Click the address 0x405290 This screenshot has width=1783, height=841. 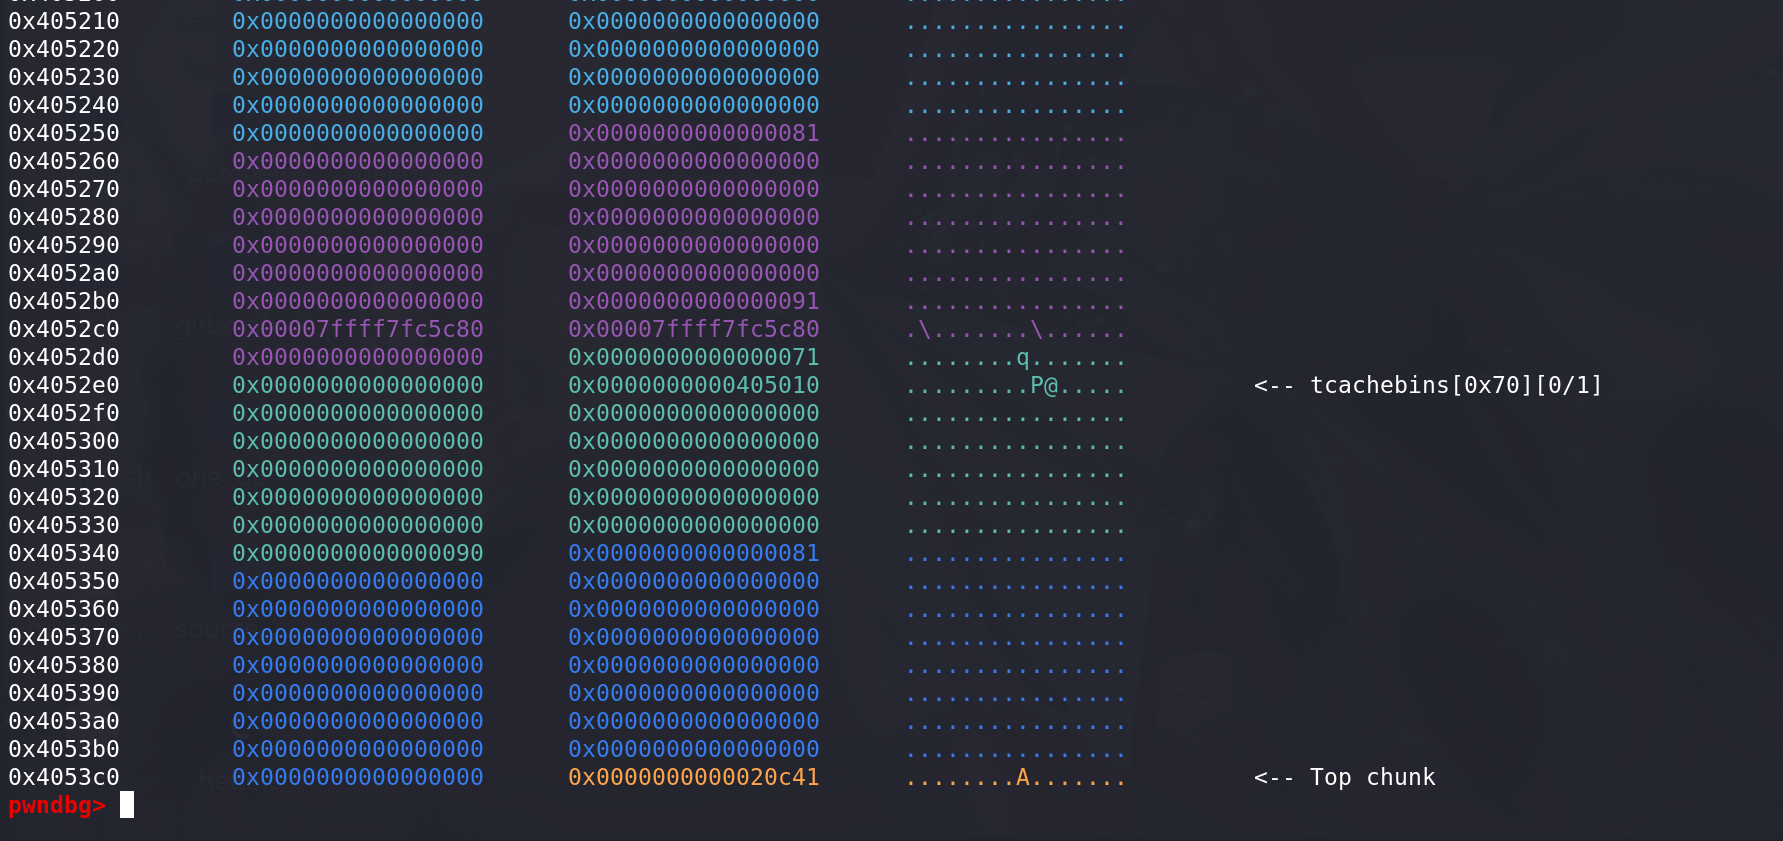coord(64,245)
